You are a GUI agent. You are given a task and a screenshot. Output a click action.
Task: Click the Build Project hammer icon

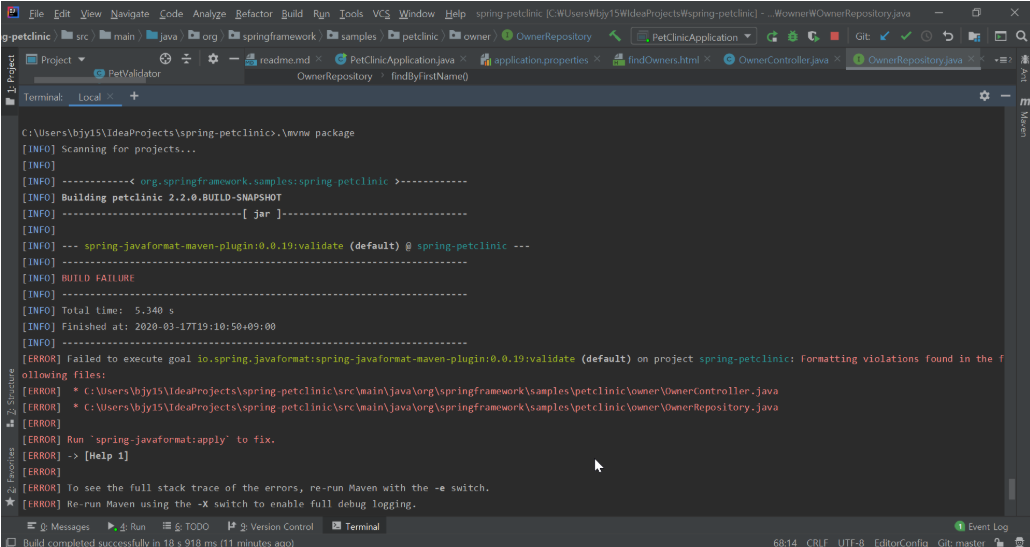coord(616,37)
